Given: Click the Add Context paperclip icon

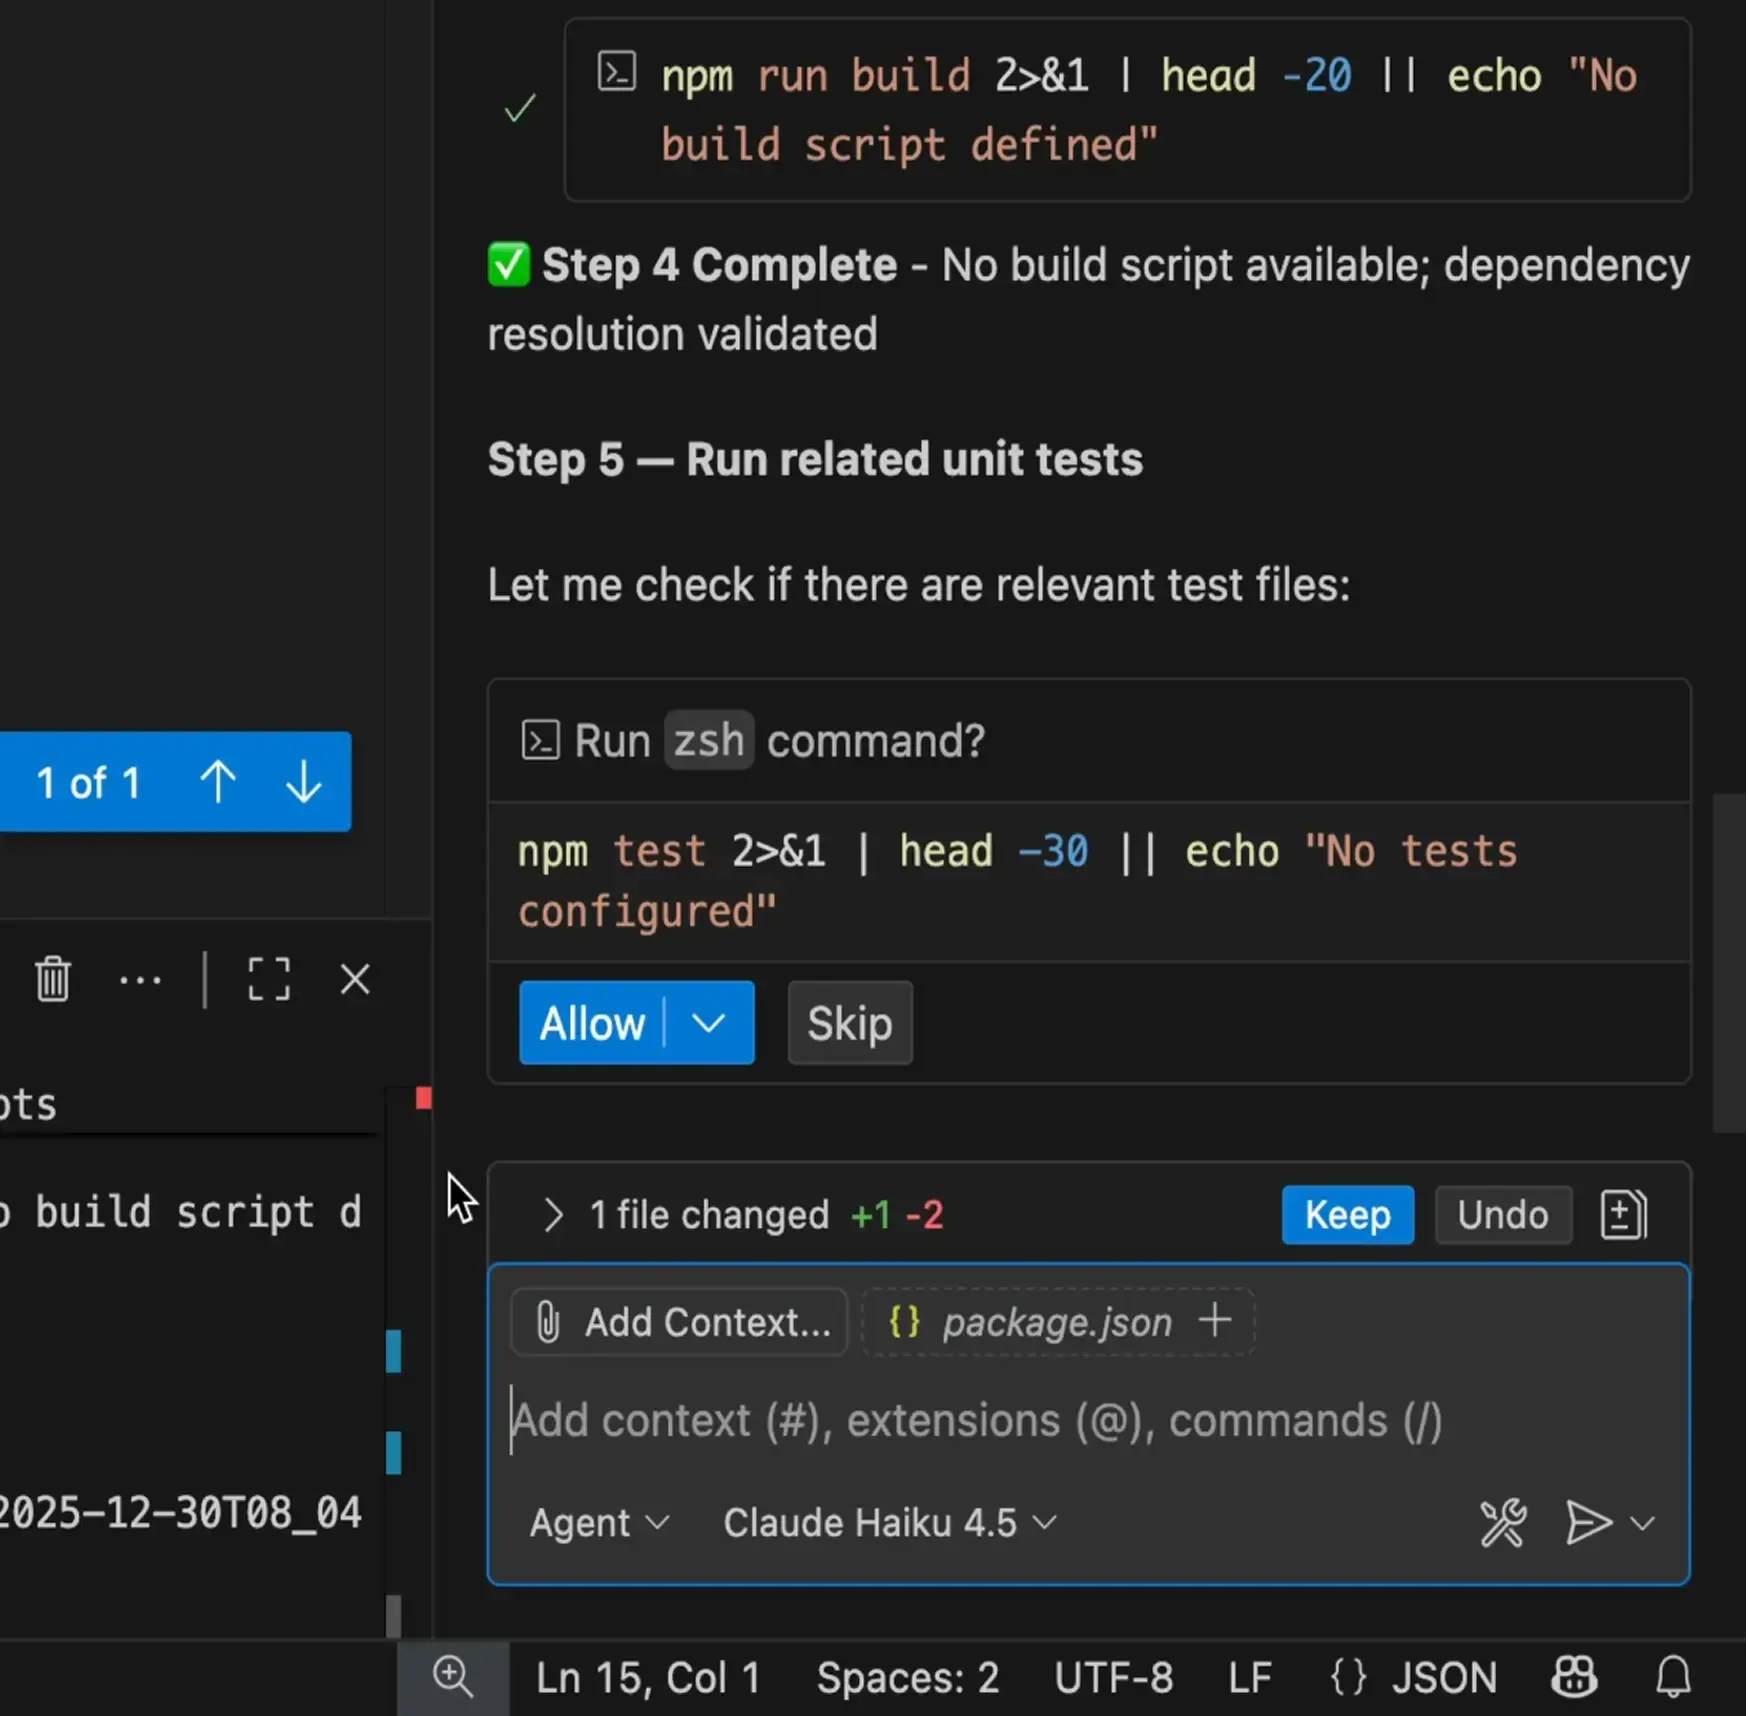Looking at the screenshot, I should pyautogui.click(x=548, y=1322).
